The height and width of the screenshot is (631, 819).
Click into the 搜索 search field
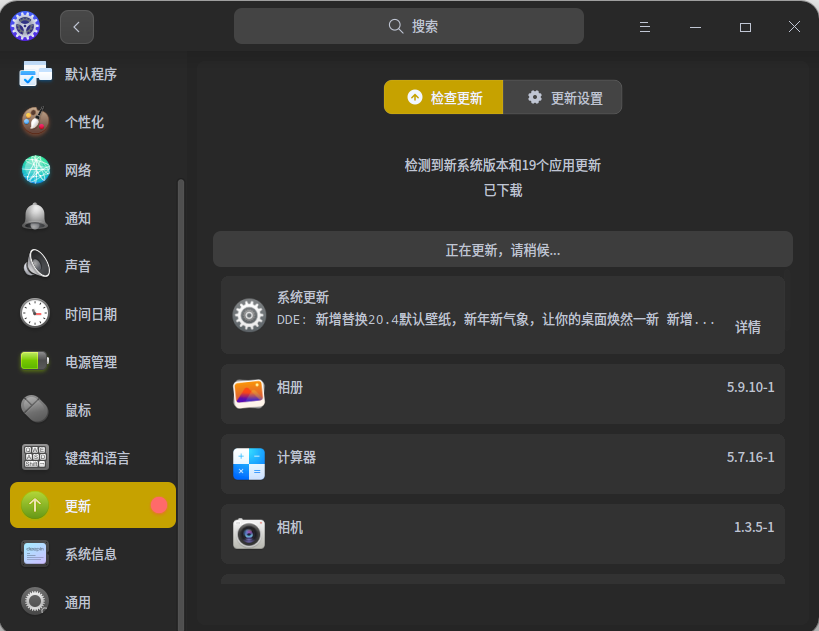[x=409, y=26]
